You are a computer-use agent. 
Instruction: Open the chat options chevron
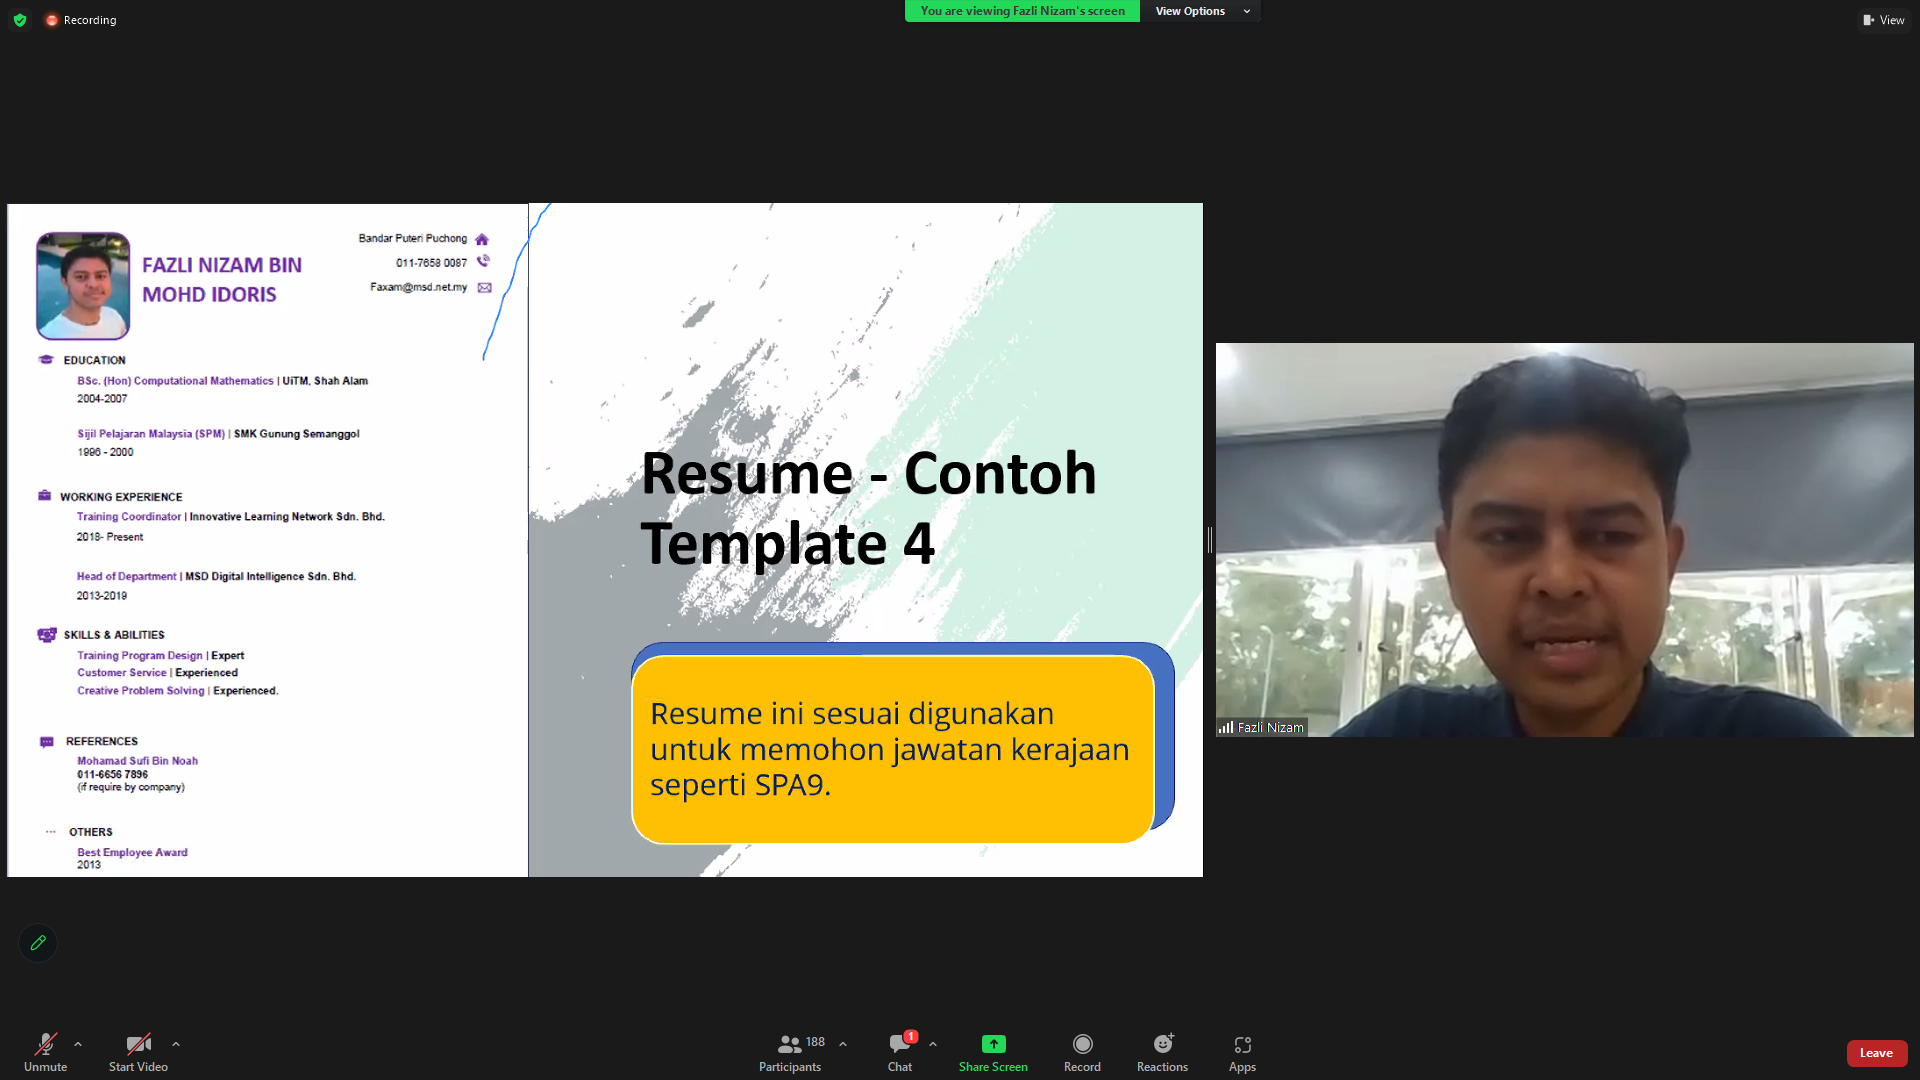pos(933,1044)
